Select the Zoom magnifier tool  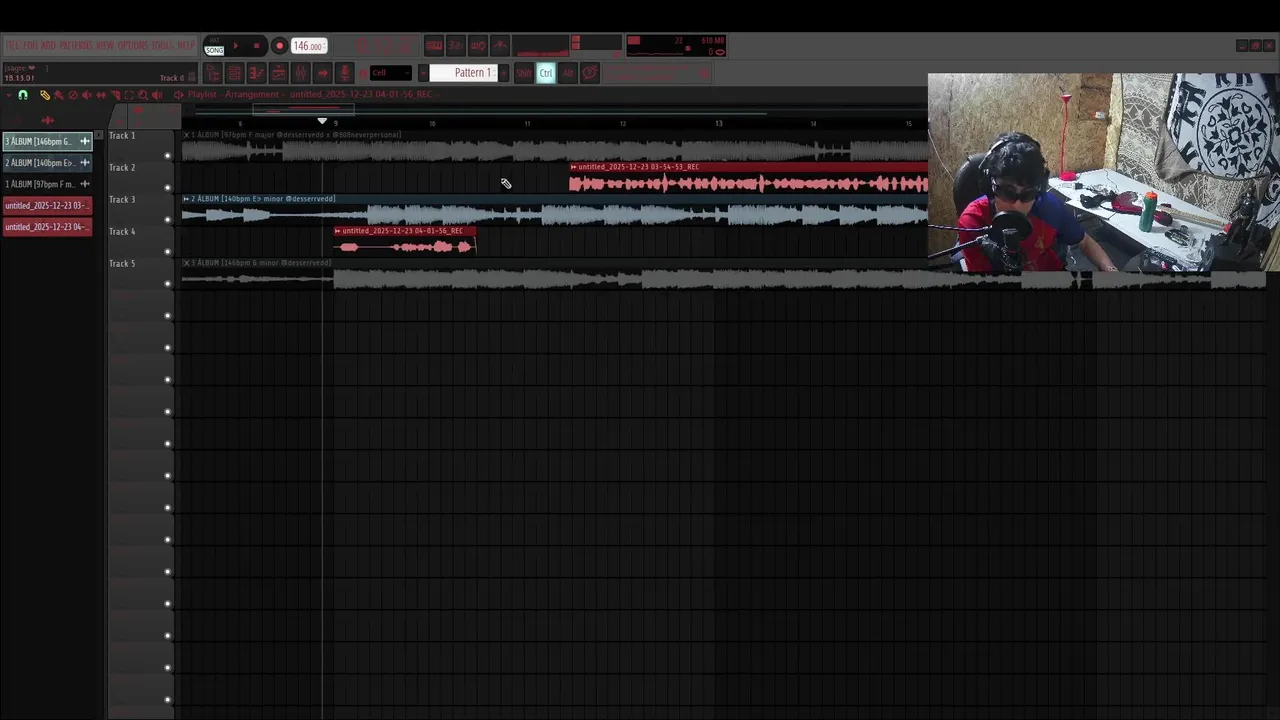[x=143, y=95]
